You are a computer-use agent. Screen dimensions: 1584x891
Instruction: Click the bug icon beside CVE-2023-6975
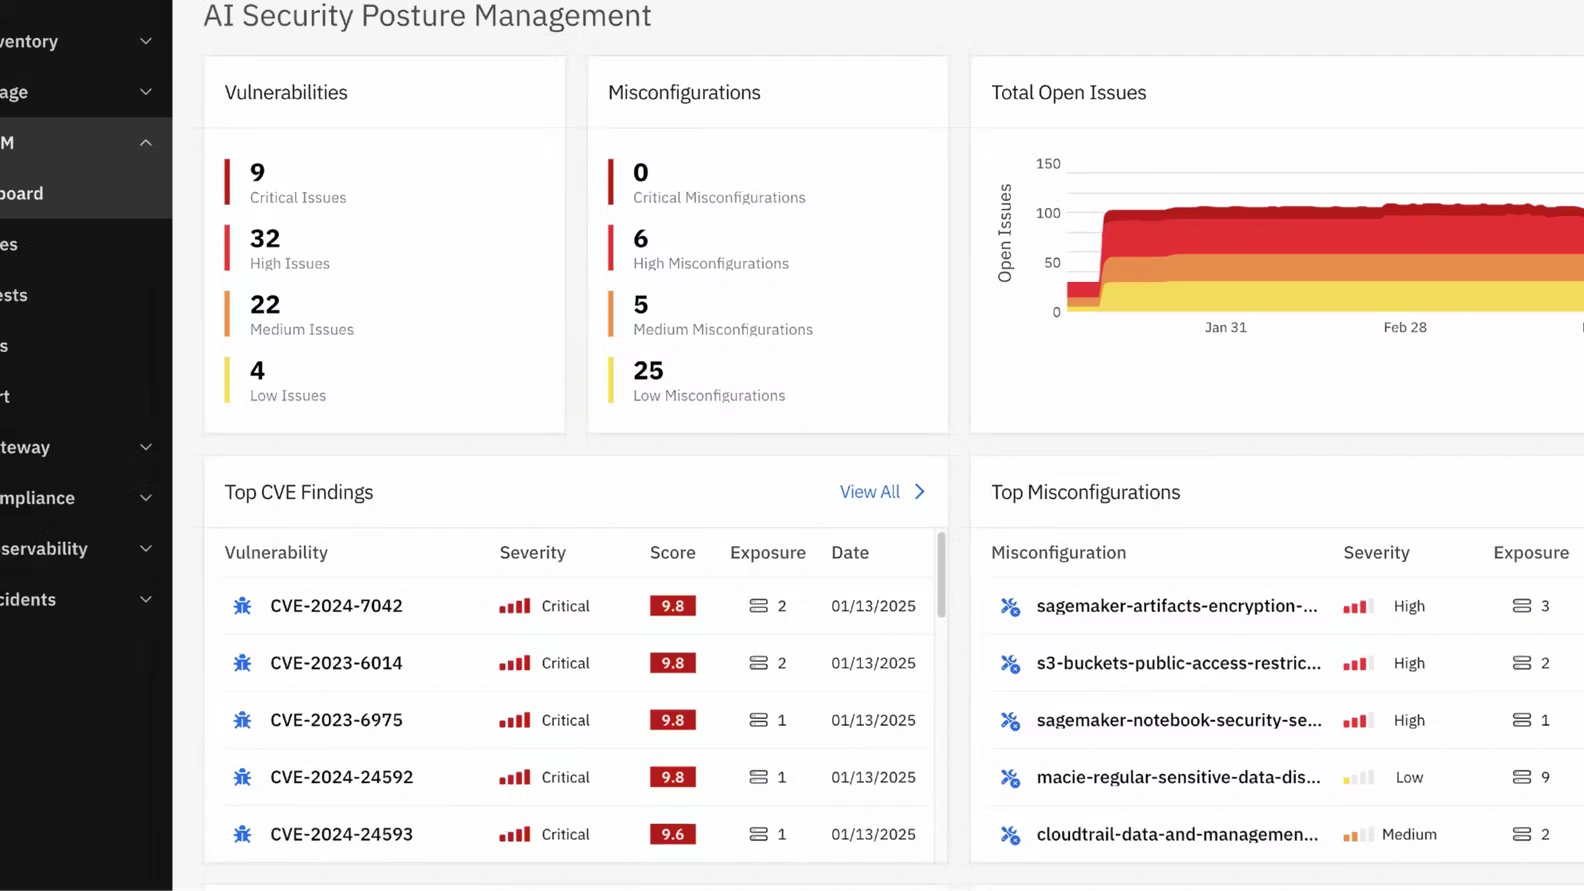[x=242, y=720]
